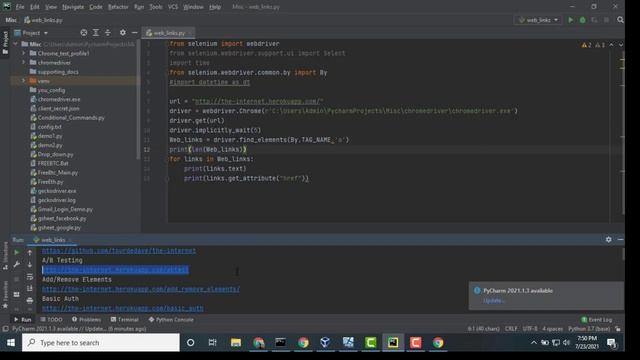The width and height of the screenshot is (640, 360).
Task: Toggle soft-wrap icon in Run panel
Action: (x=30, y=277)
